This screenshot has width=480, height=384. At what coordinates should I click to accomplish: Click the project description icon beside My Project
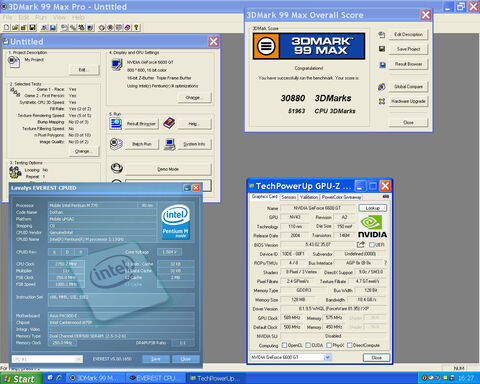[x=13, y=62]
